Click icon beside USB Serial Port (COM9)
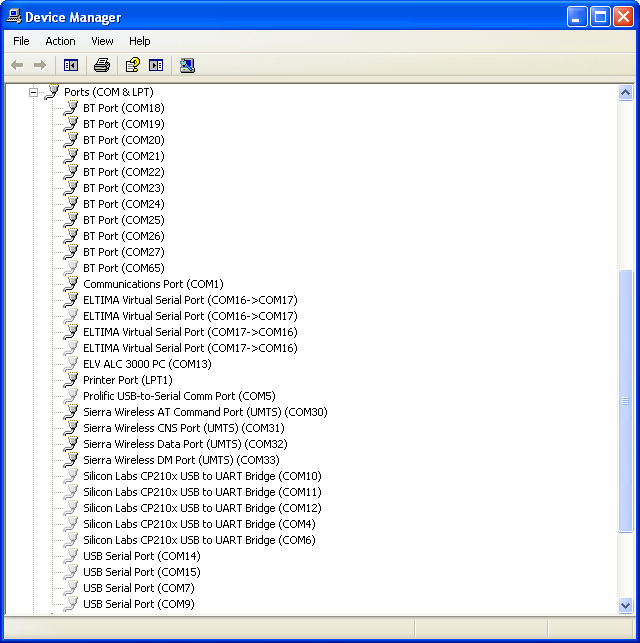 pyautogui.click(x=71, y=604)
